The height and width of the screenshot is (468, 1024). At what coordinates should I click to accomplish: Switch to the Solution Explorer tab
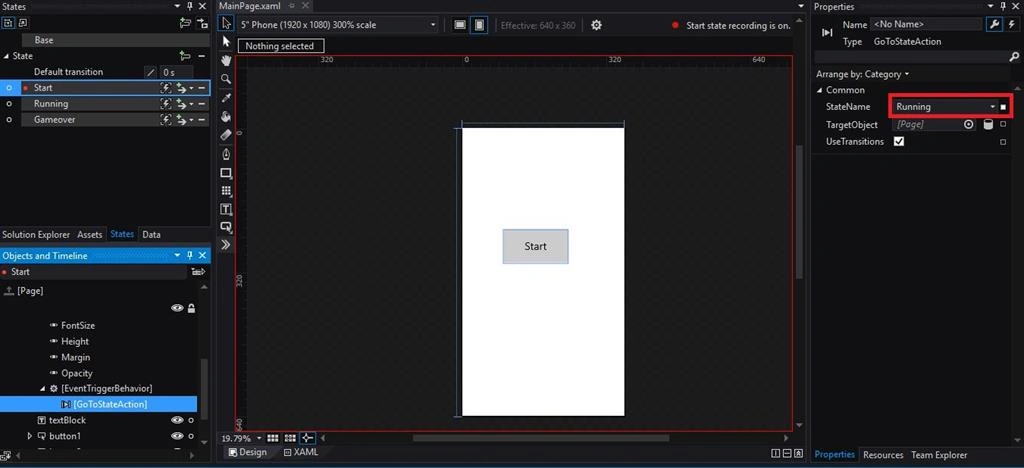pyautogui.click(x=36, y=234)
